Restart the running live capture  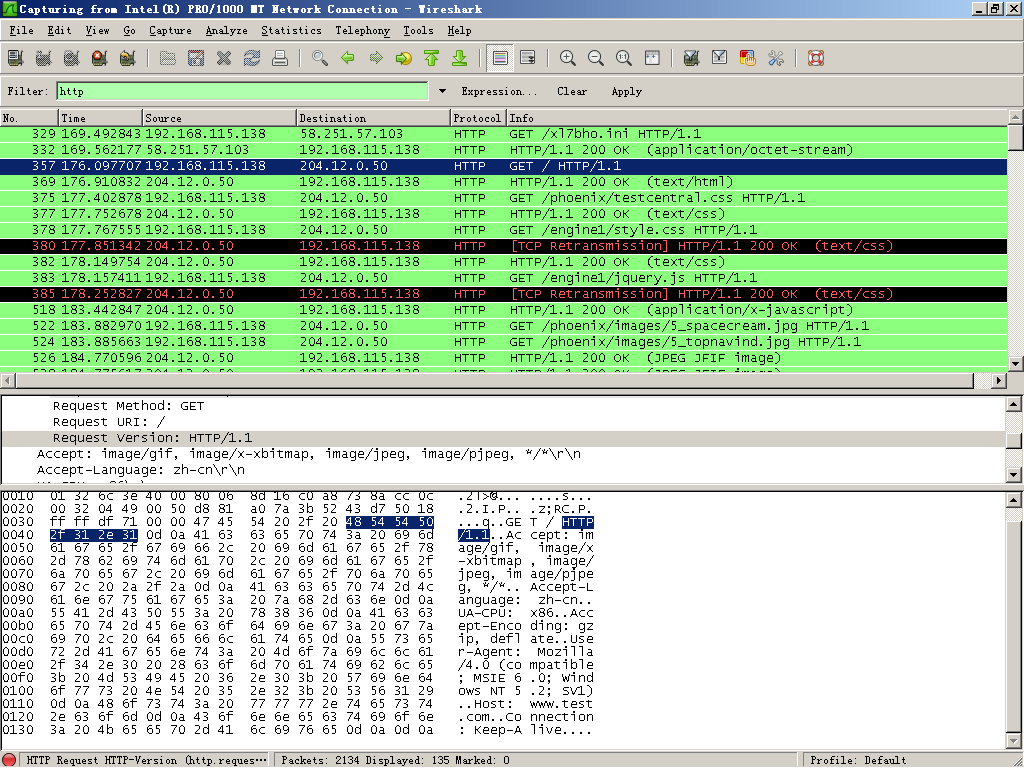[x=128, y=58]
